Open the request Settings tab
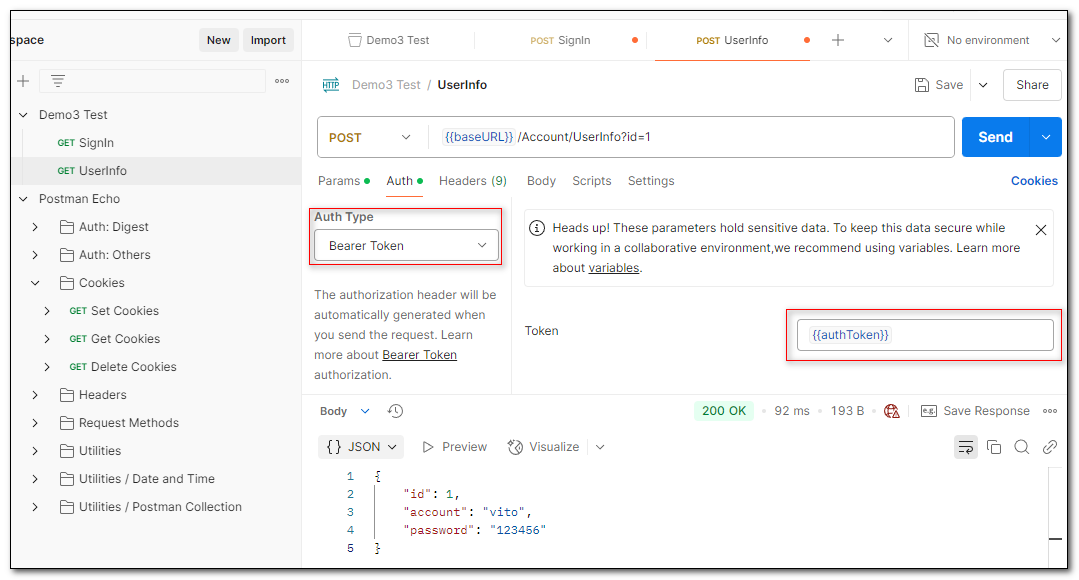Viewport: 1079px width, 580px height. (651, 181)
